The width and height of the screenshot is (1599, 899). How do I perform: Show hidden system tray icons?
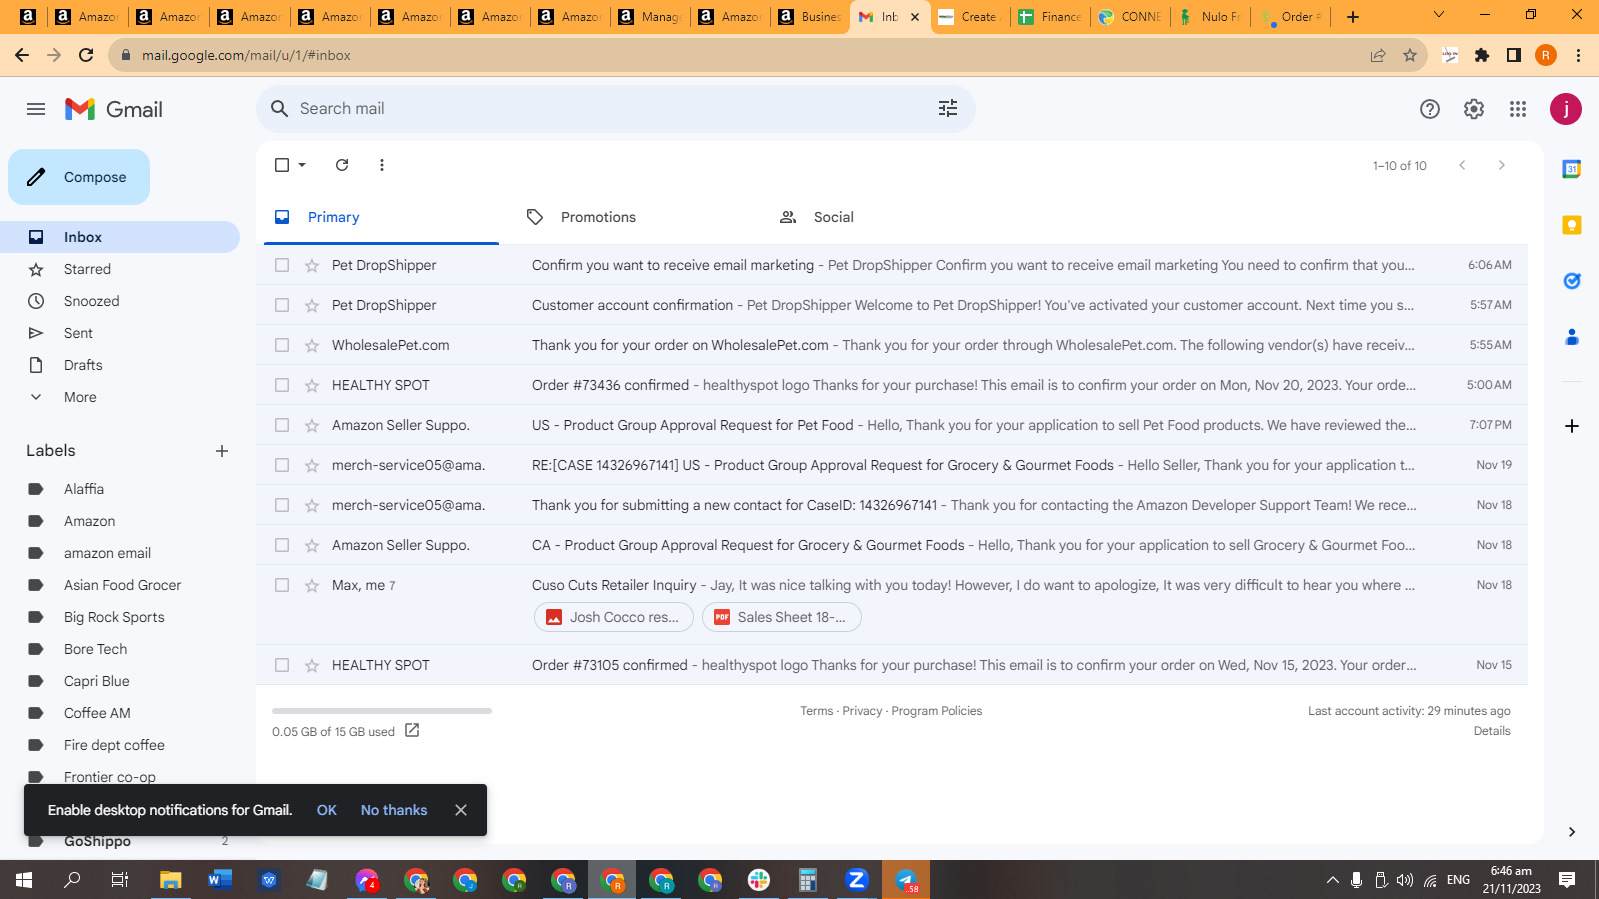[1332, 880]
